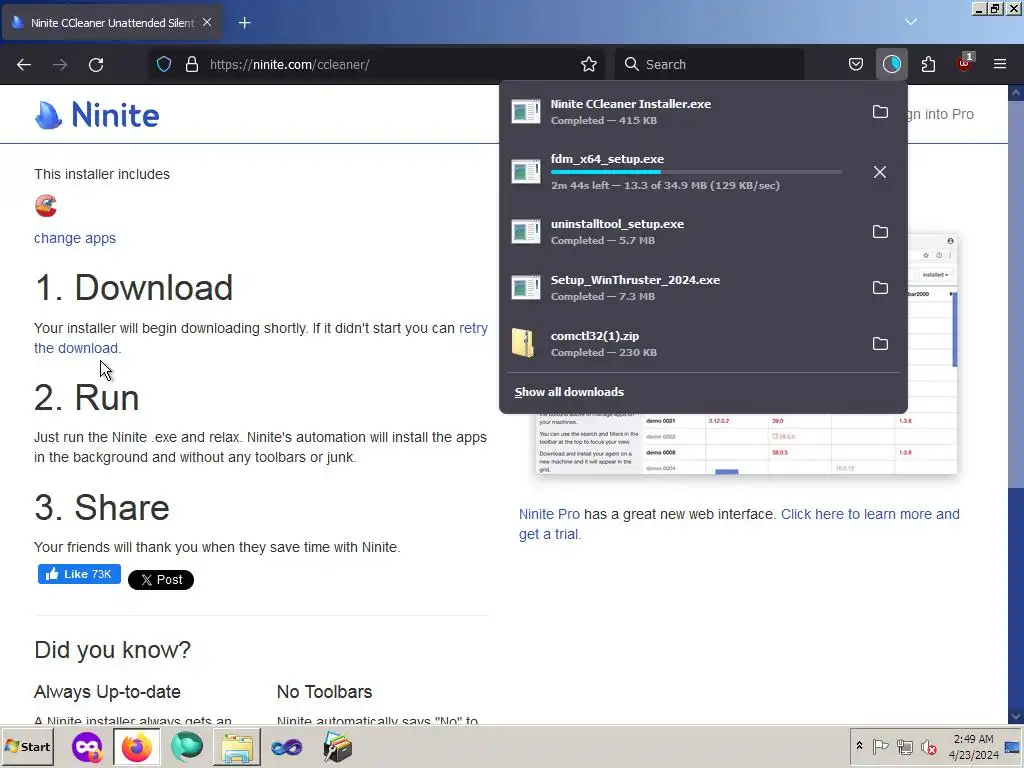Click here to learn more and get a trial

[871, 514]
